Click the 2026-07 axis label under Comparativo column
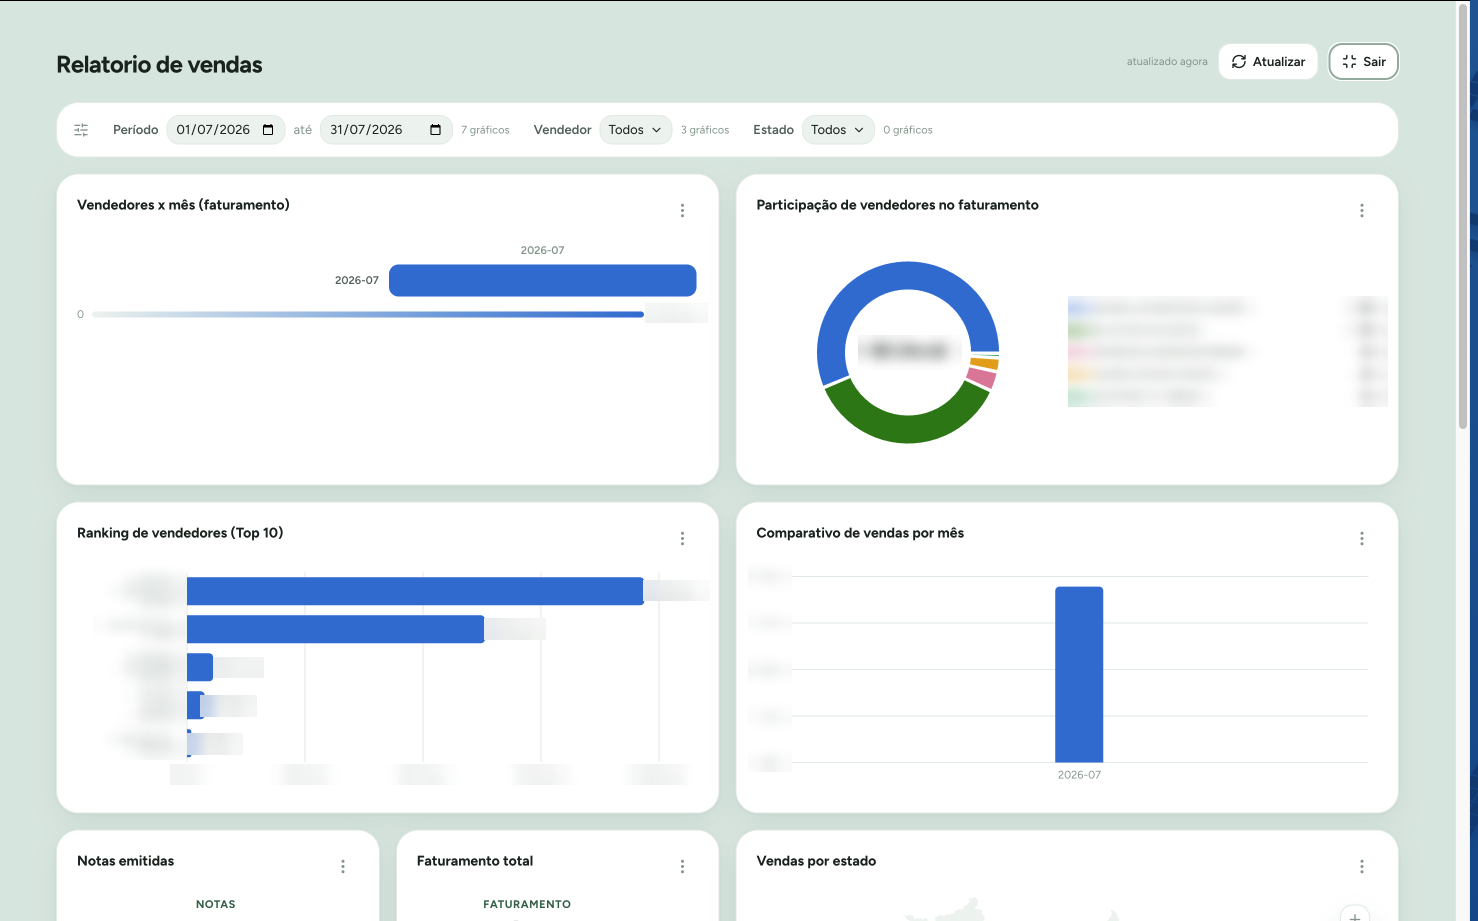Viewport: 1478px width, 921px height. click(1079, 775)
